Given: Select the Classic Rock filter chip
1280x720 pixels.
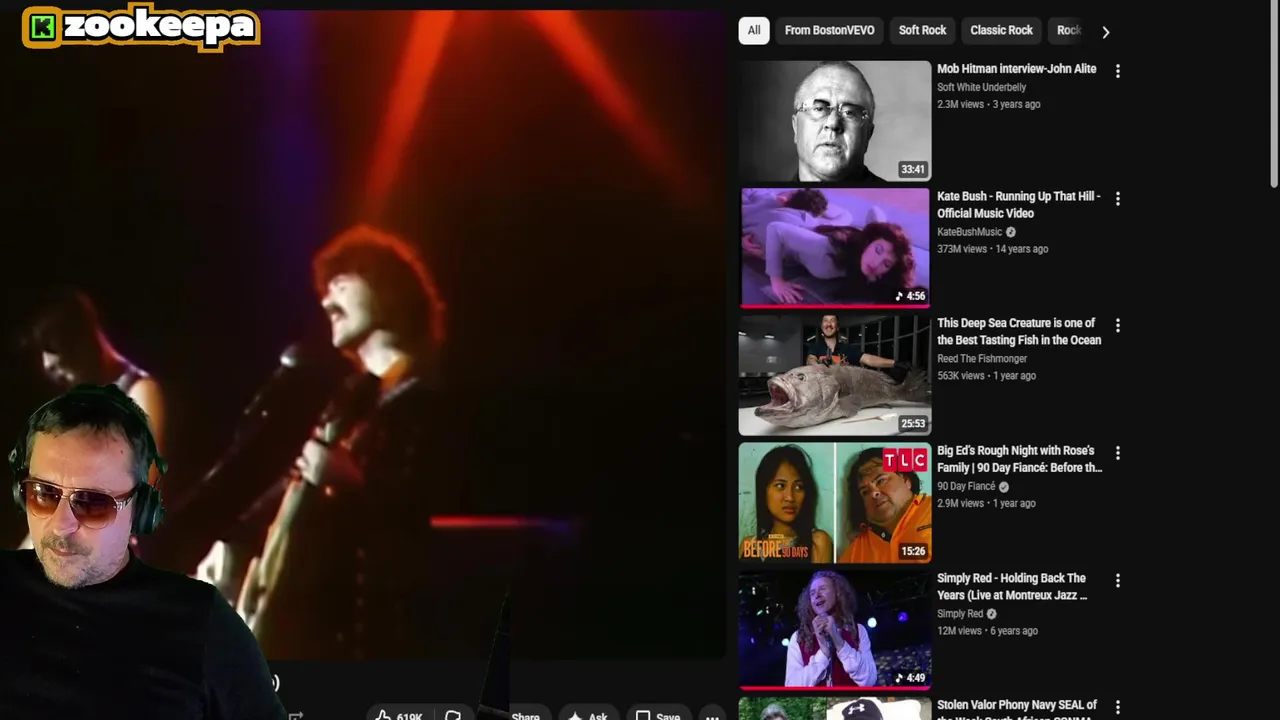Looking at the screenshot, I should point(1001,30).
